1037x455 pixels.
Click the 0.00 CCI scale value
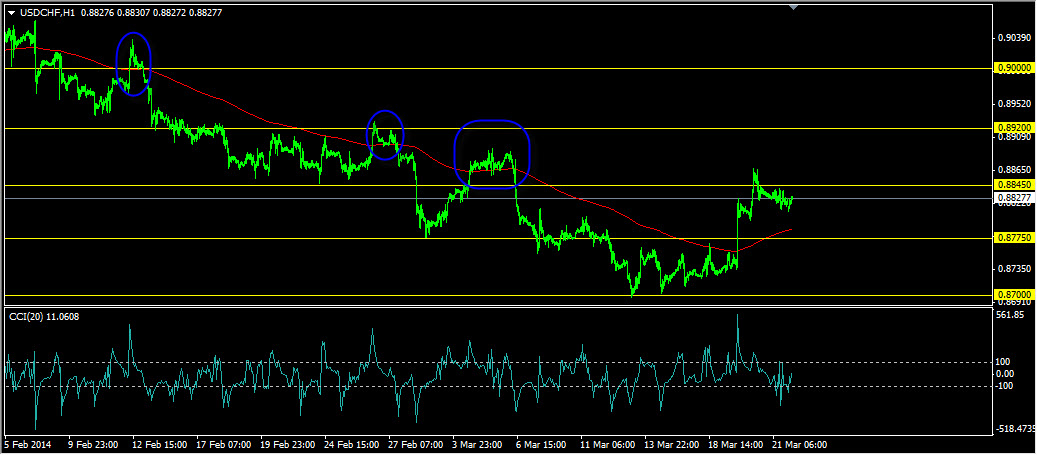1005,374
